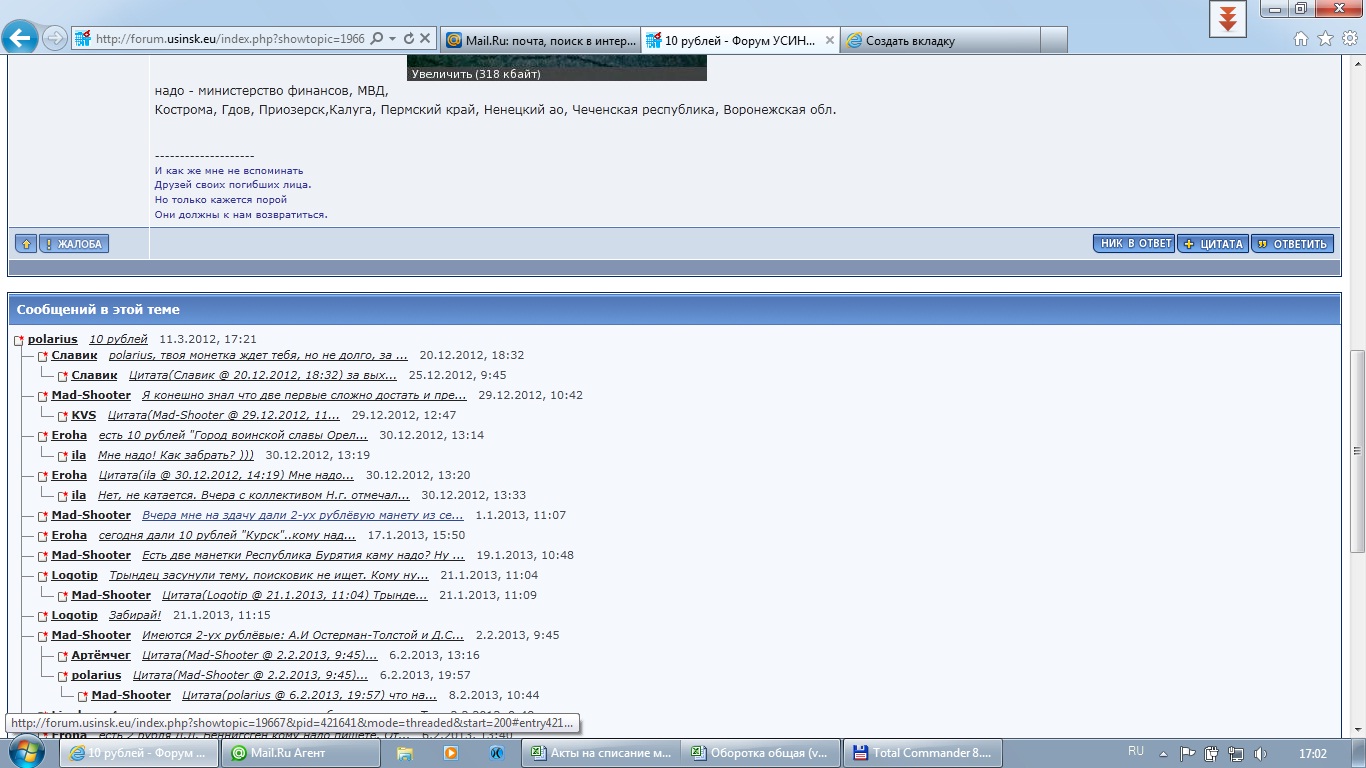Open the browser Home page icon
This screenshot has width=1366, height=768.
(x=1301, y=39)
